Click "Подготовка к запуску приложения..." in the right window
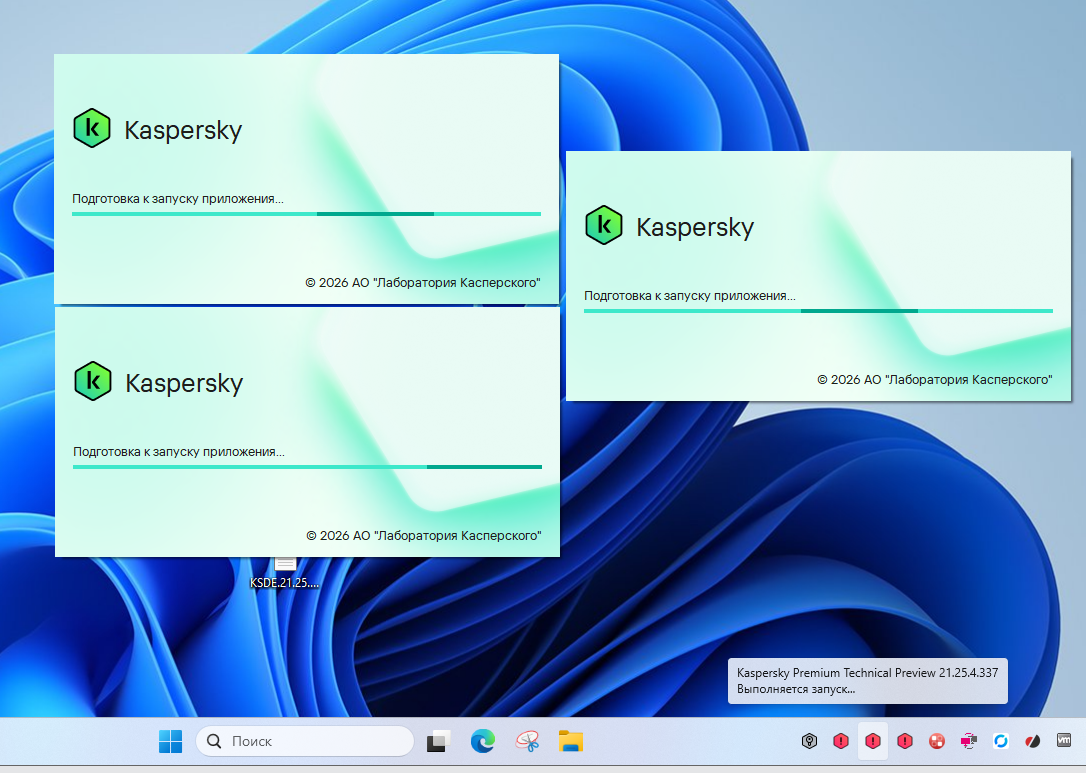Viewport: 1086px width, 773px height. pyautogui.click(x=690, y=296)
